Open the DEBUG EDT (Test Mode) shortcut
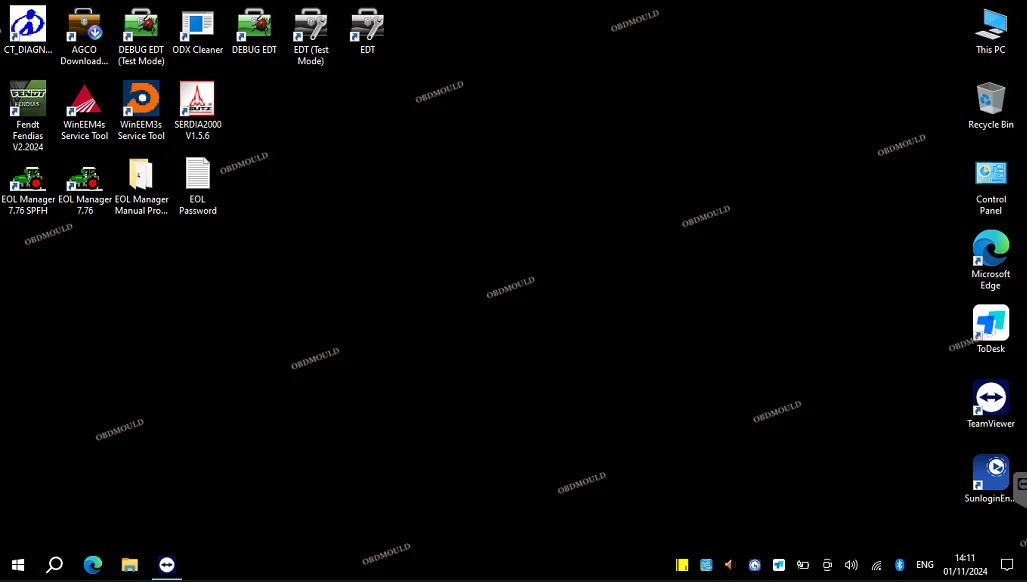The height and width of the screenshot is (582, 1027). (141, 26)
